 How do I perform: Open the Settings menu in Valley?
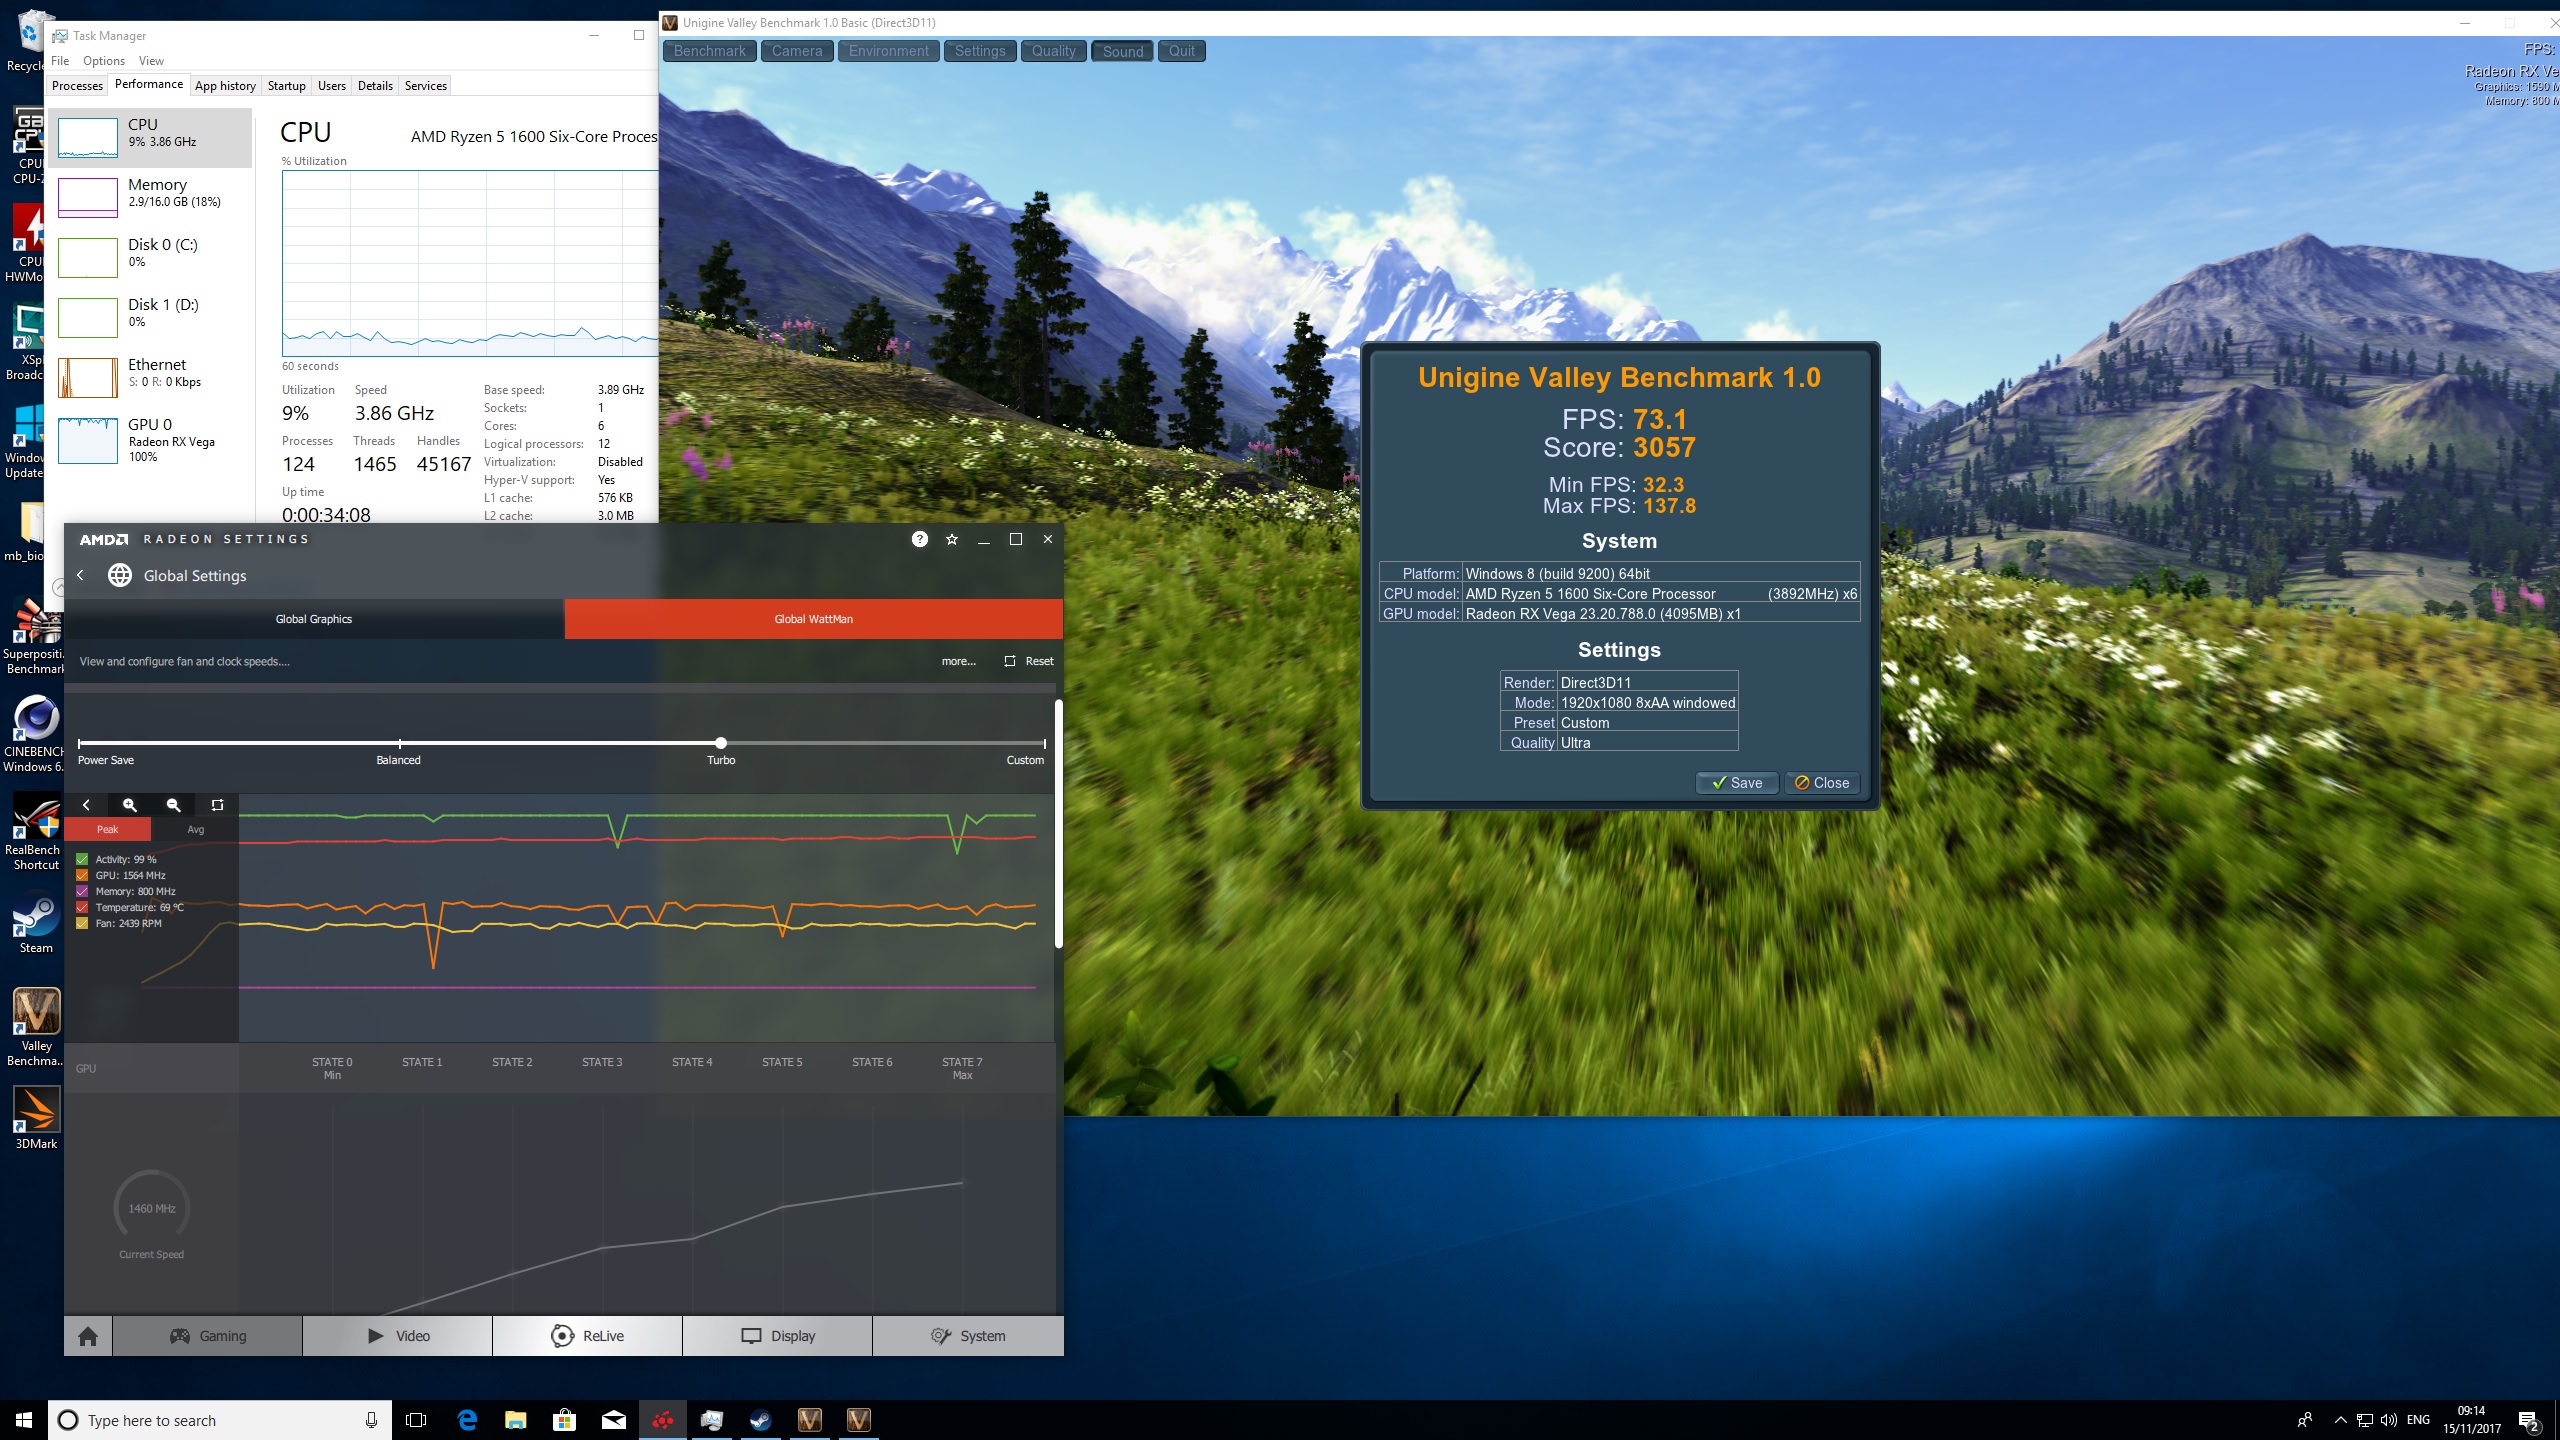click(980, 51)
